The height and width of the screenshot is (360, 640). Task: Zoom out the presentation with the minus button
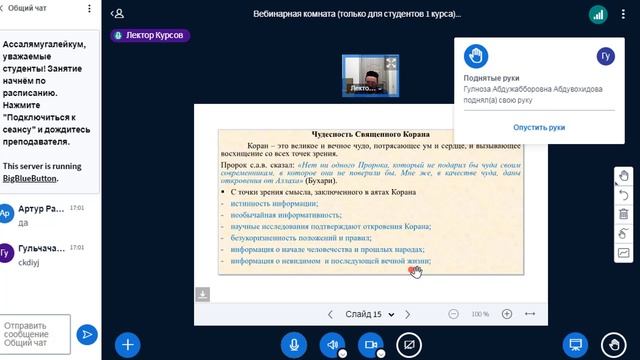point(453,314)
